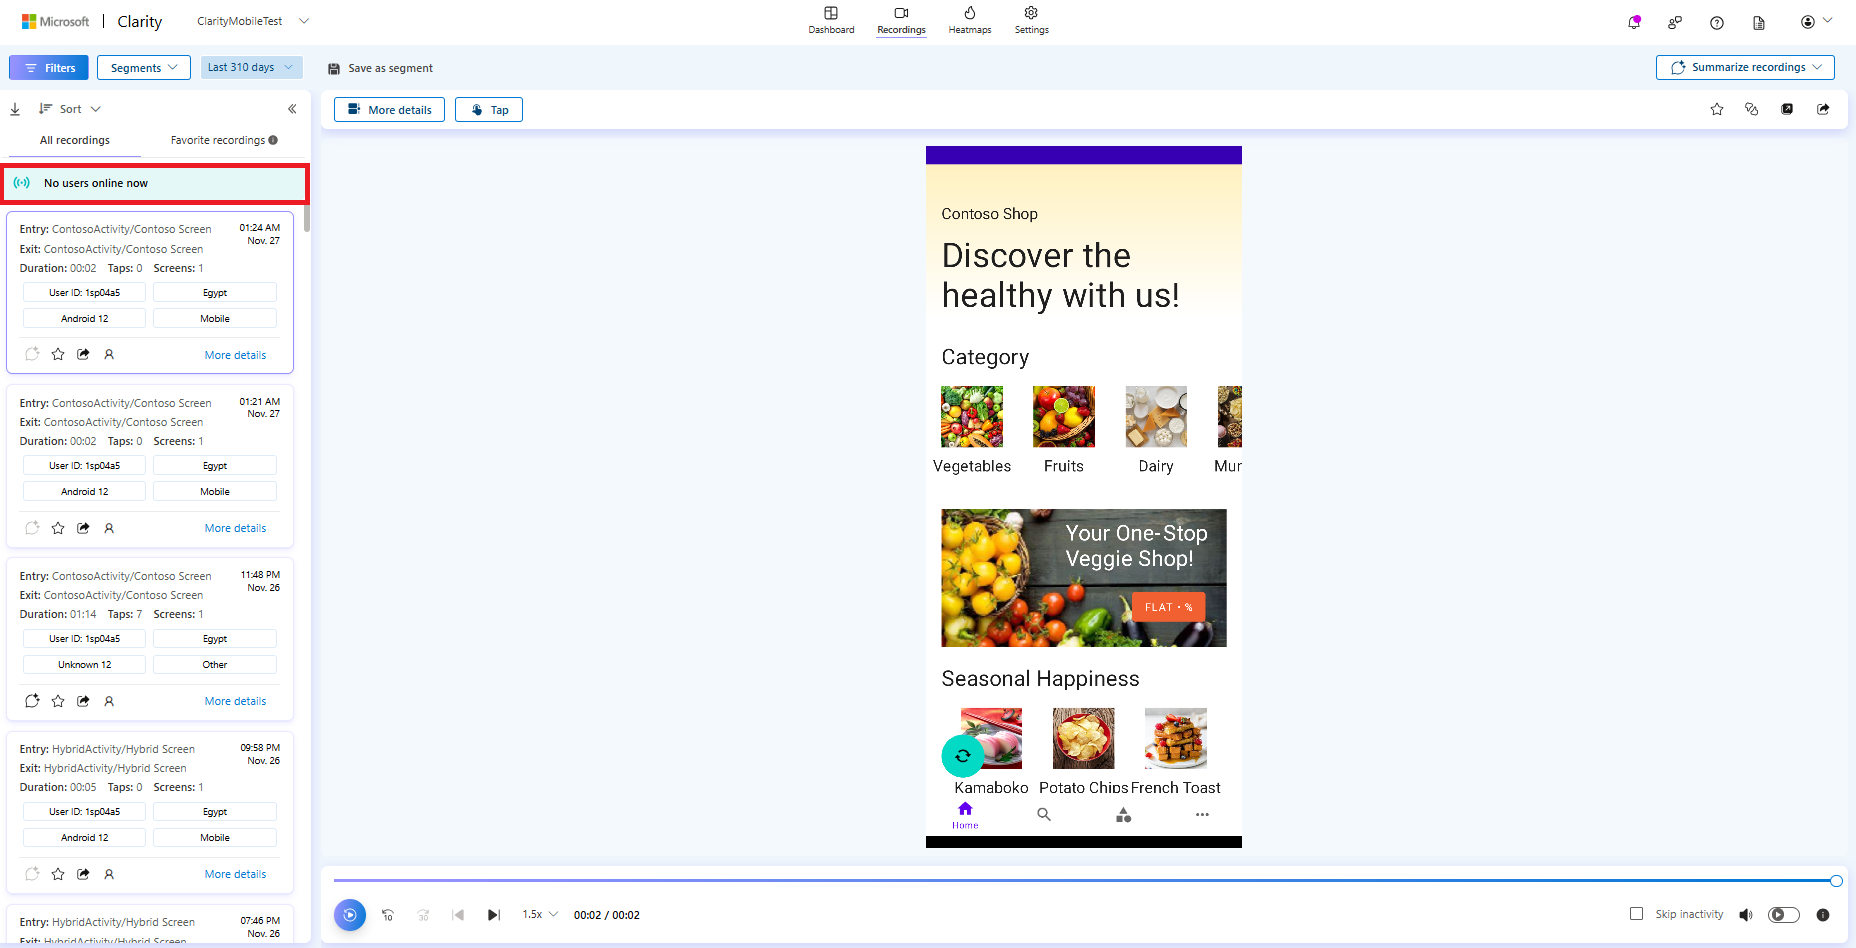The width and height of the screenshot is (1856, 948).
Task: Open the playback info icon
Action: (1823, 914)
